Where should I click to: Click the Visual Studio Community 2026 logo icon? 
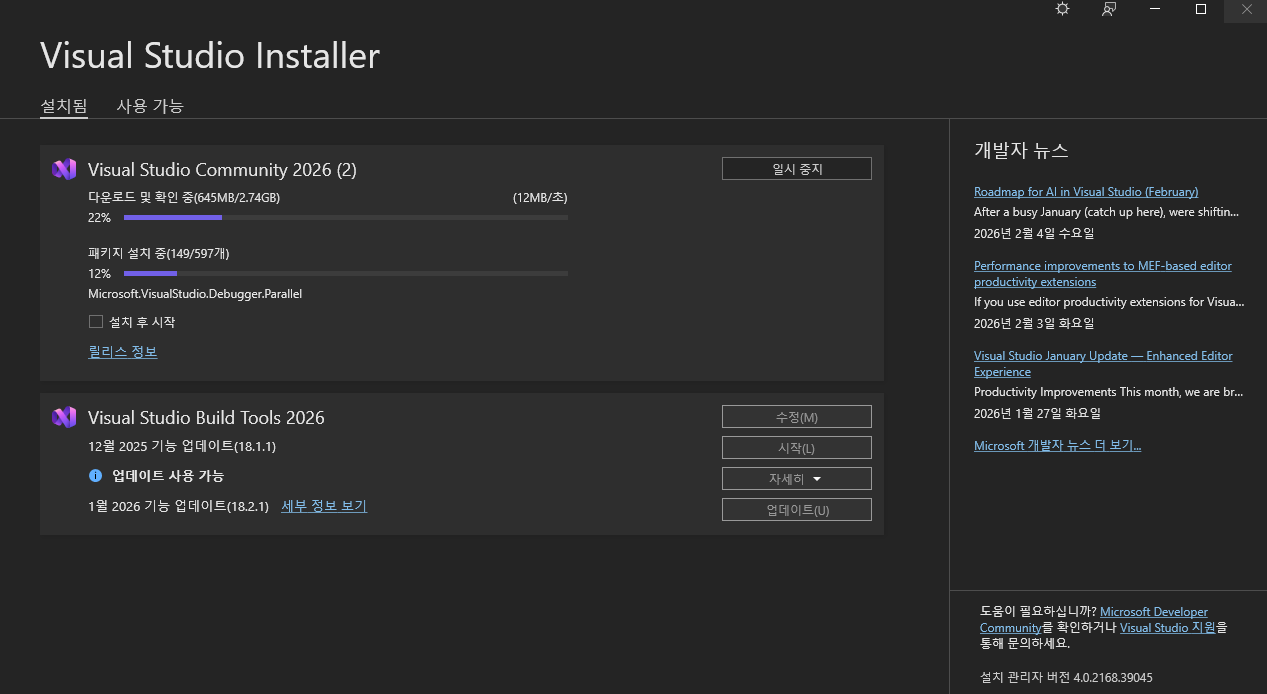(64, 170)
